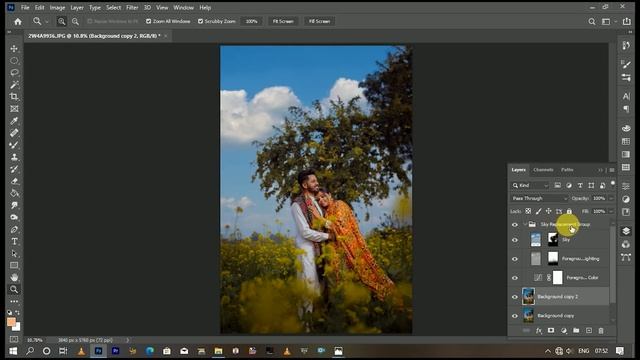Open the Search icon at top right
This screenshot has width=640, height=360.
tap(592, 21)
